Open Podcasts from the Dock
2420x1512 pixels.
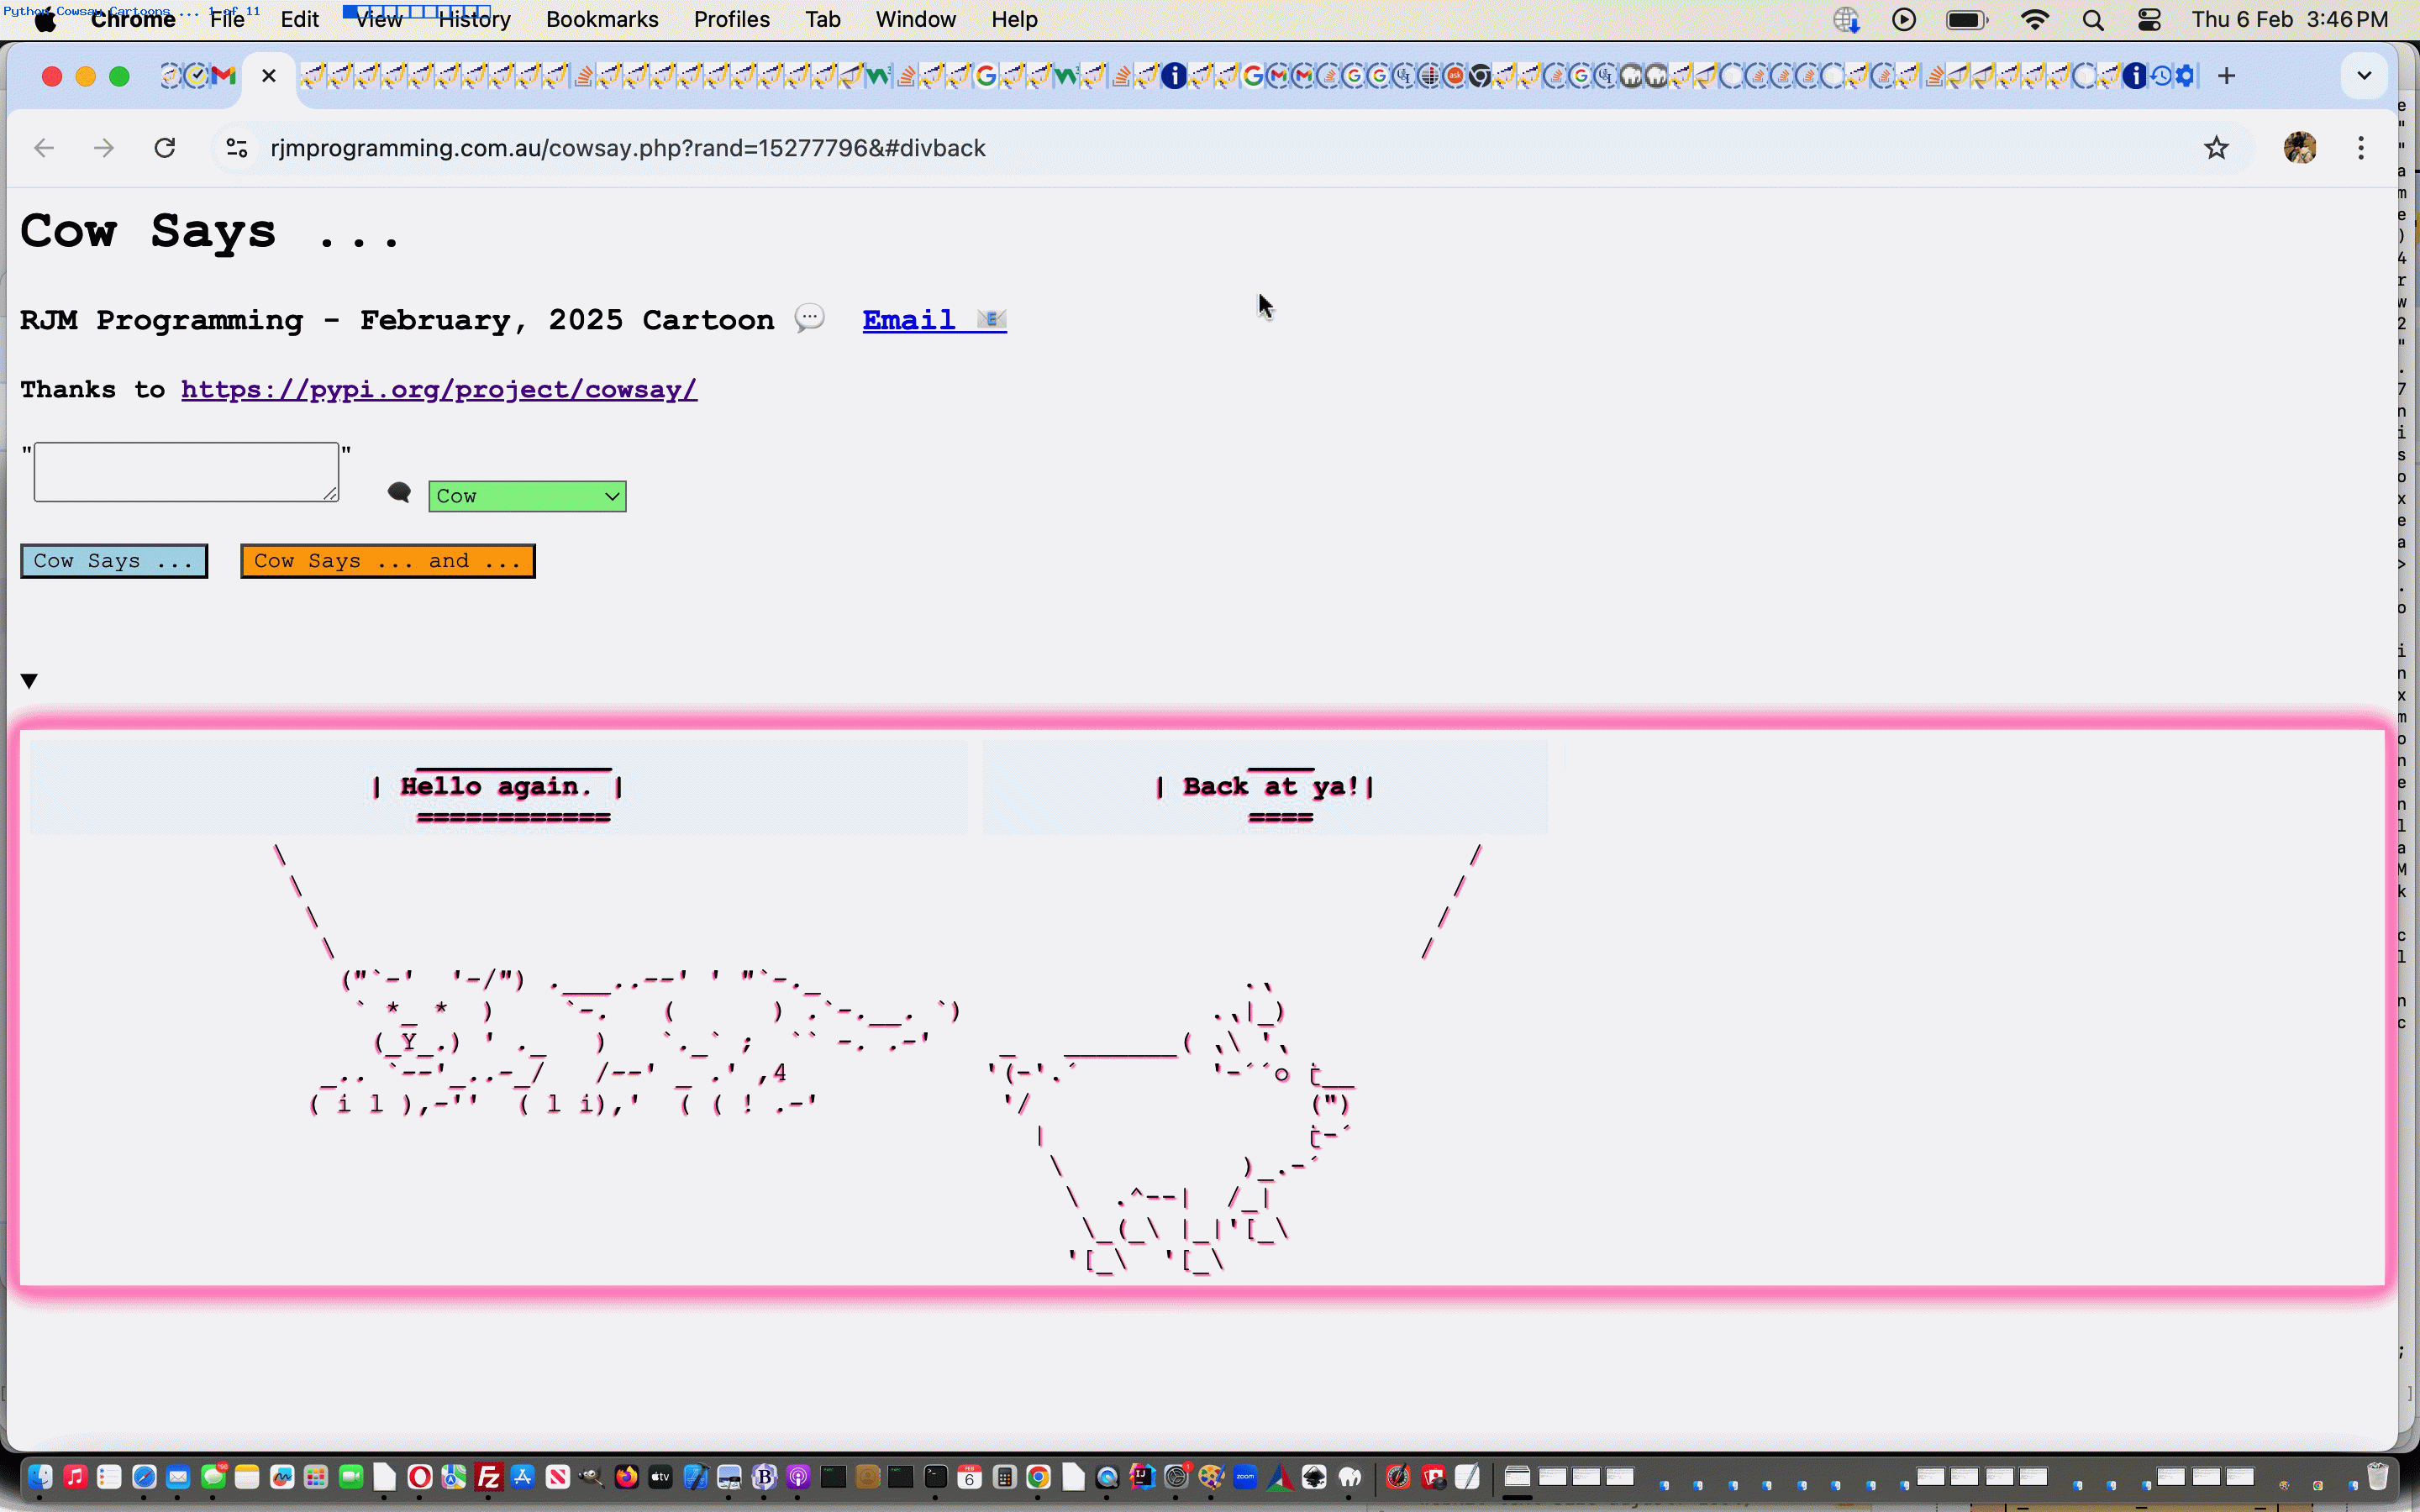(x=798, y=1477)
